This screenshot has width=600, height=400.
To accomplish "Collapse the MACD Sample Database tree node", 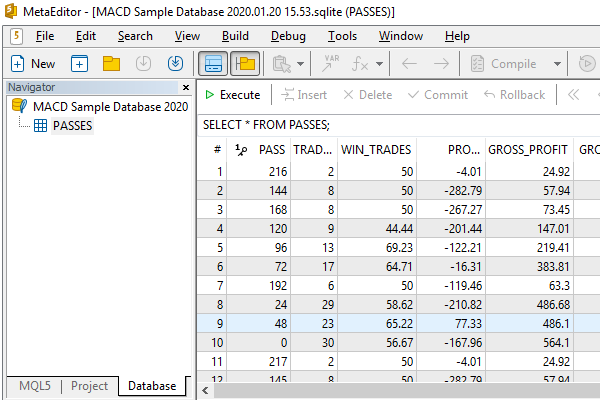I will point(19,107).
